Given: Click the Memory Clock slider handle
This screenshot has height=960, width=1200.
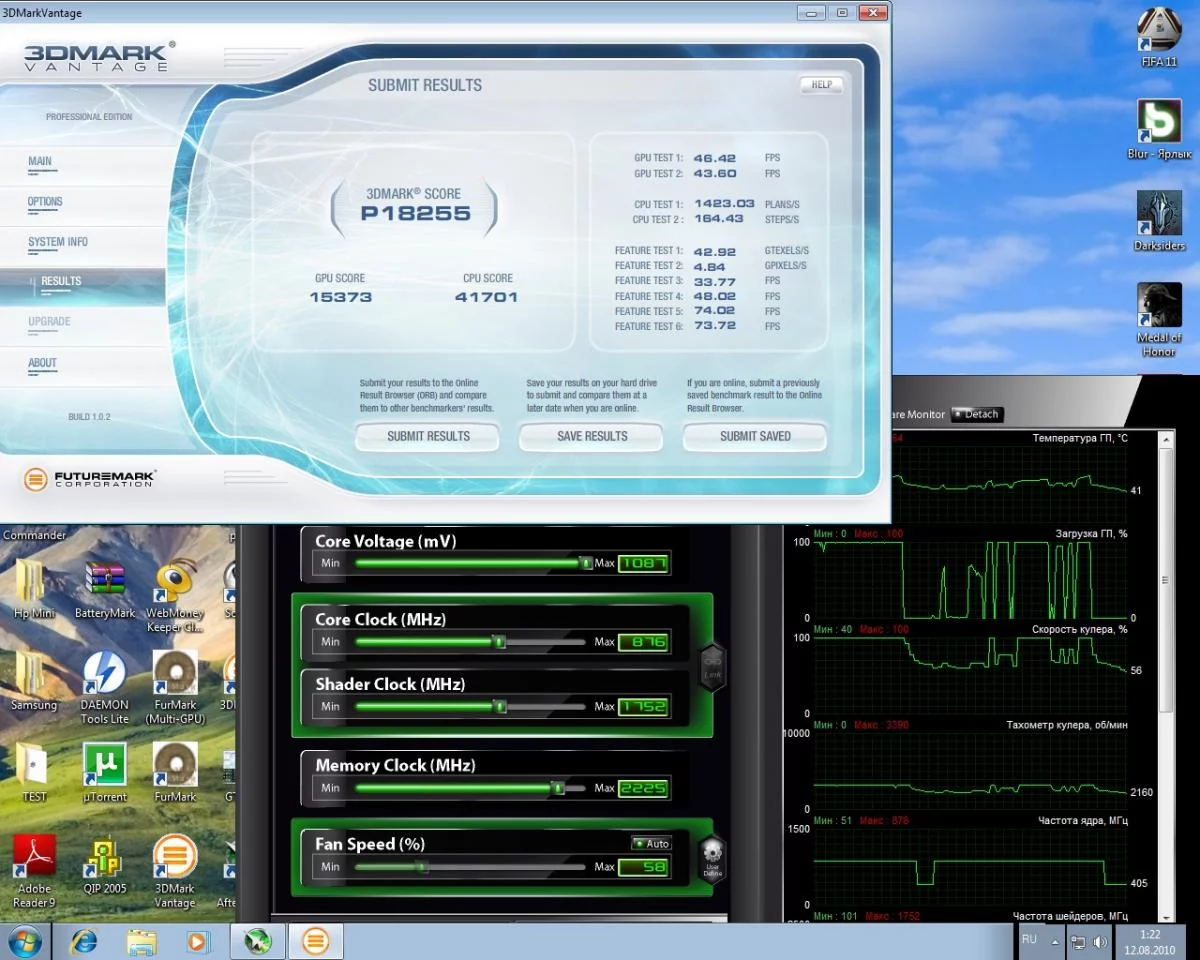Looking at the screenshot, I should pos(558,788).
